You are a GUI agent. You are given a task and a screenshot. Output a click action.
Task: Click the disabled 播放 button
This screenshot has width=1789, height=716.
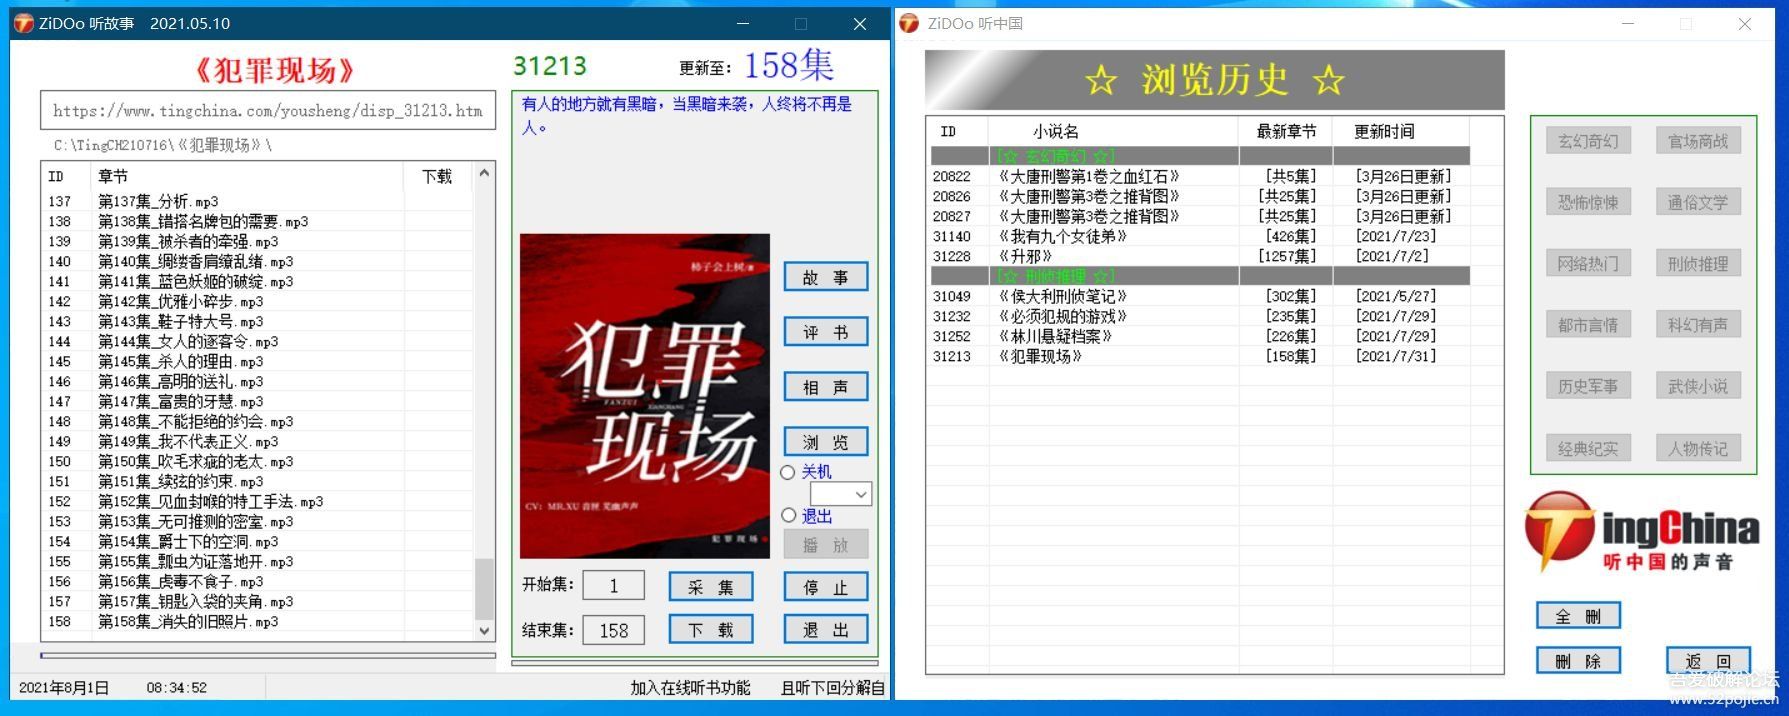pyautogui.click(x=826, y=545)
